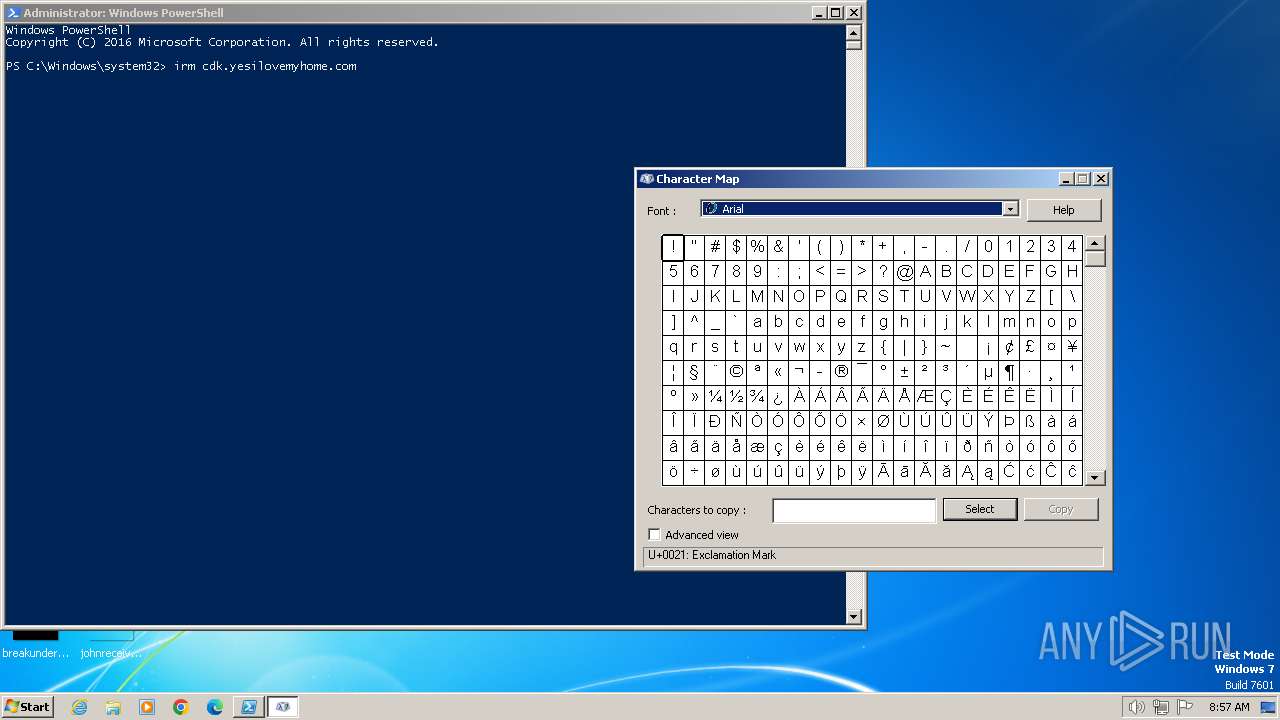The width and height of the screenshot is (1280, 720).
Task: Click the Select button in Character Map
Action: click(980, 510)
